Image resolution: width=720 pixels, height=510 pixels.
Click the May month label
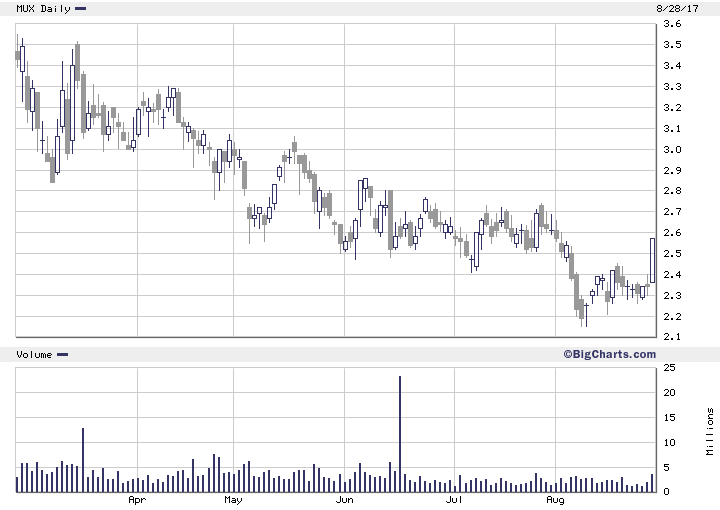click(x=233, y=500)
